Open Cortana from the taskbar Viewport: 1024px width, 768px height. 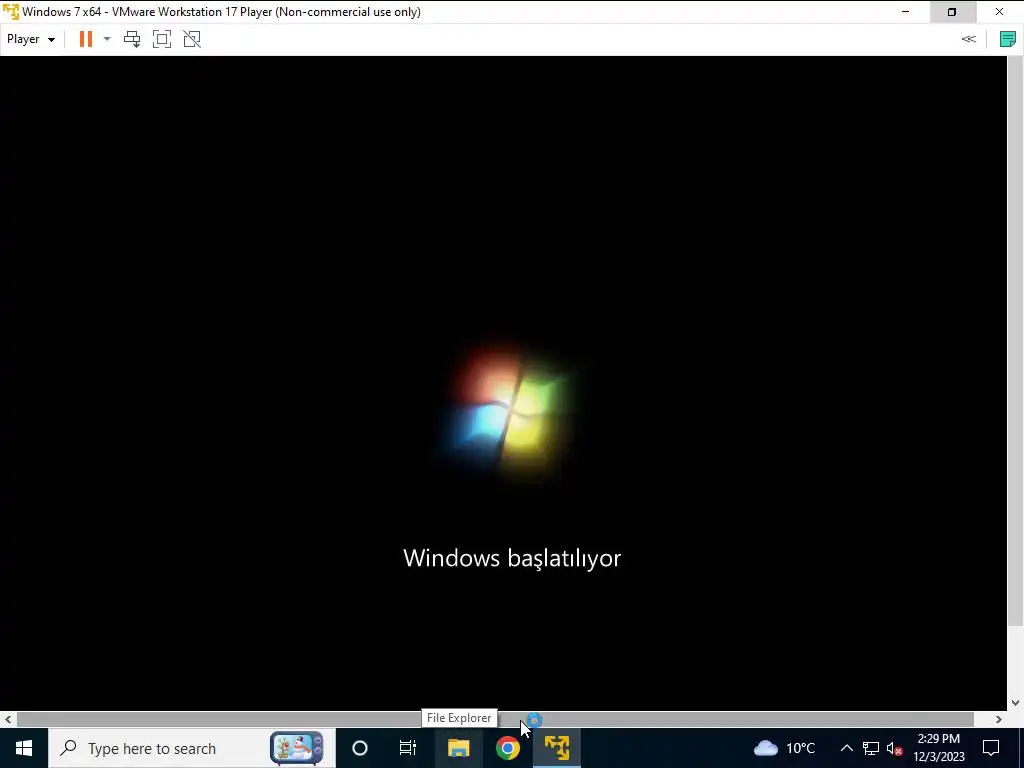(x=359, y=748)
